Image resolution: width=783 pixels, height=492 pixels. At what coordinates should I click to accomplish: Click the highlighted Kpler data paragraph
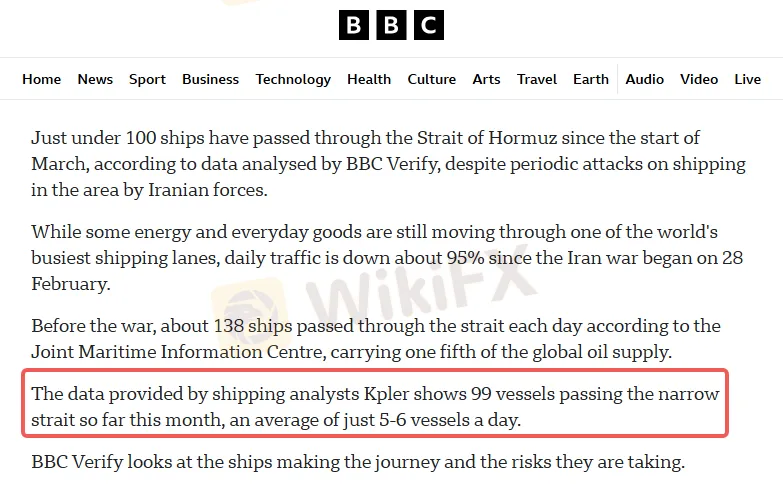pyautogui.click(x=375, y=406)
